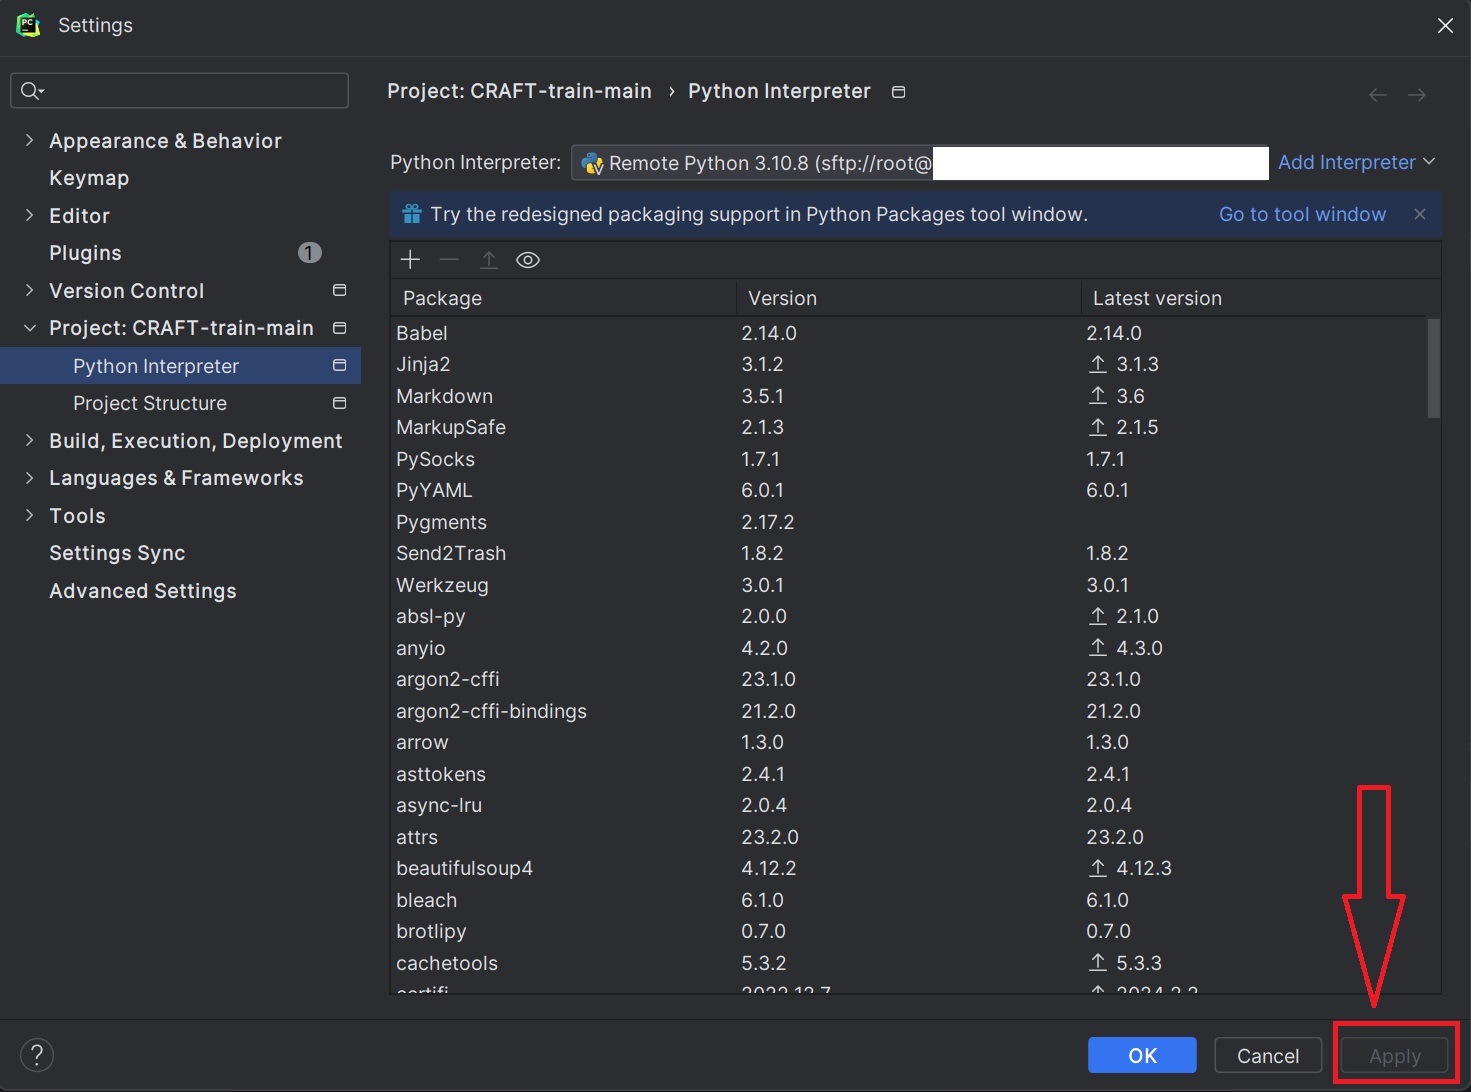The width and height of the screenshot is (1471, 1092).
Task: Click Go to tool window link
Action: (x=1302, y=214)
